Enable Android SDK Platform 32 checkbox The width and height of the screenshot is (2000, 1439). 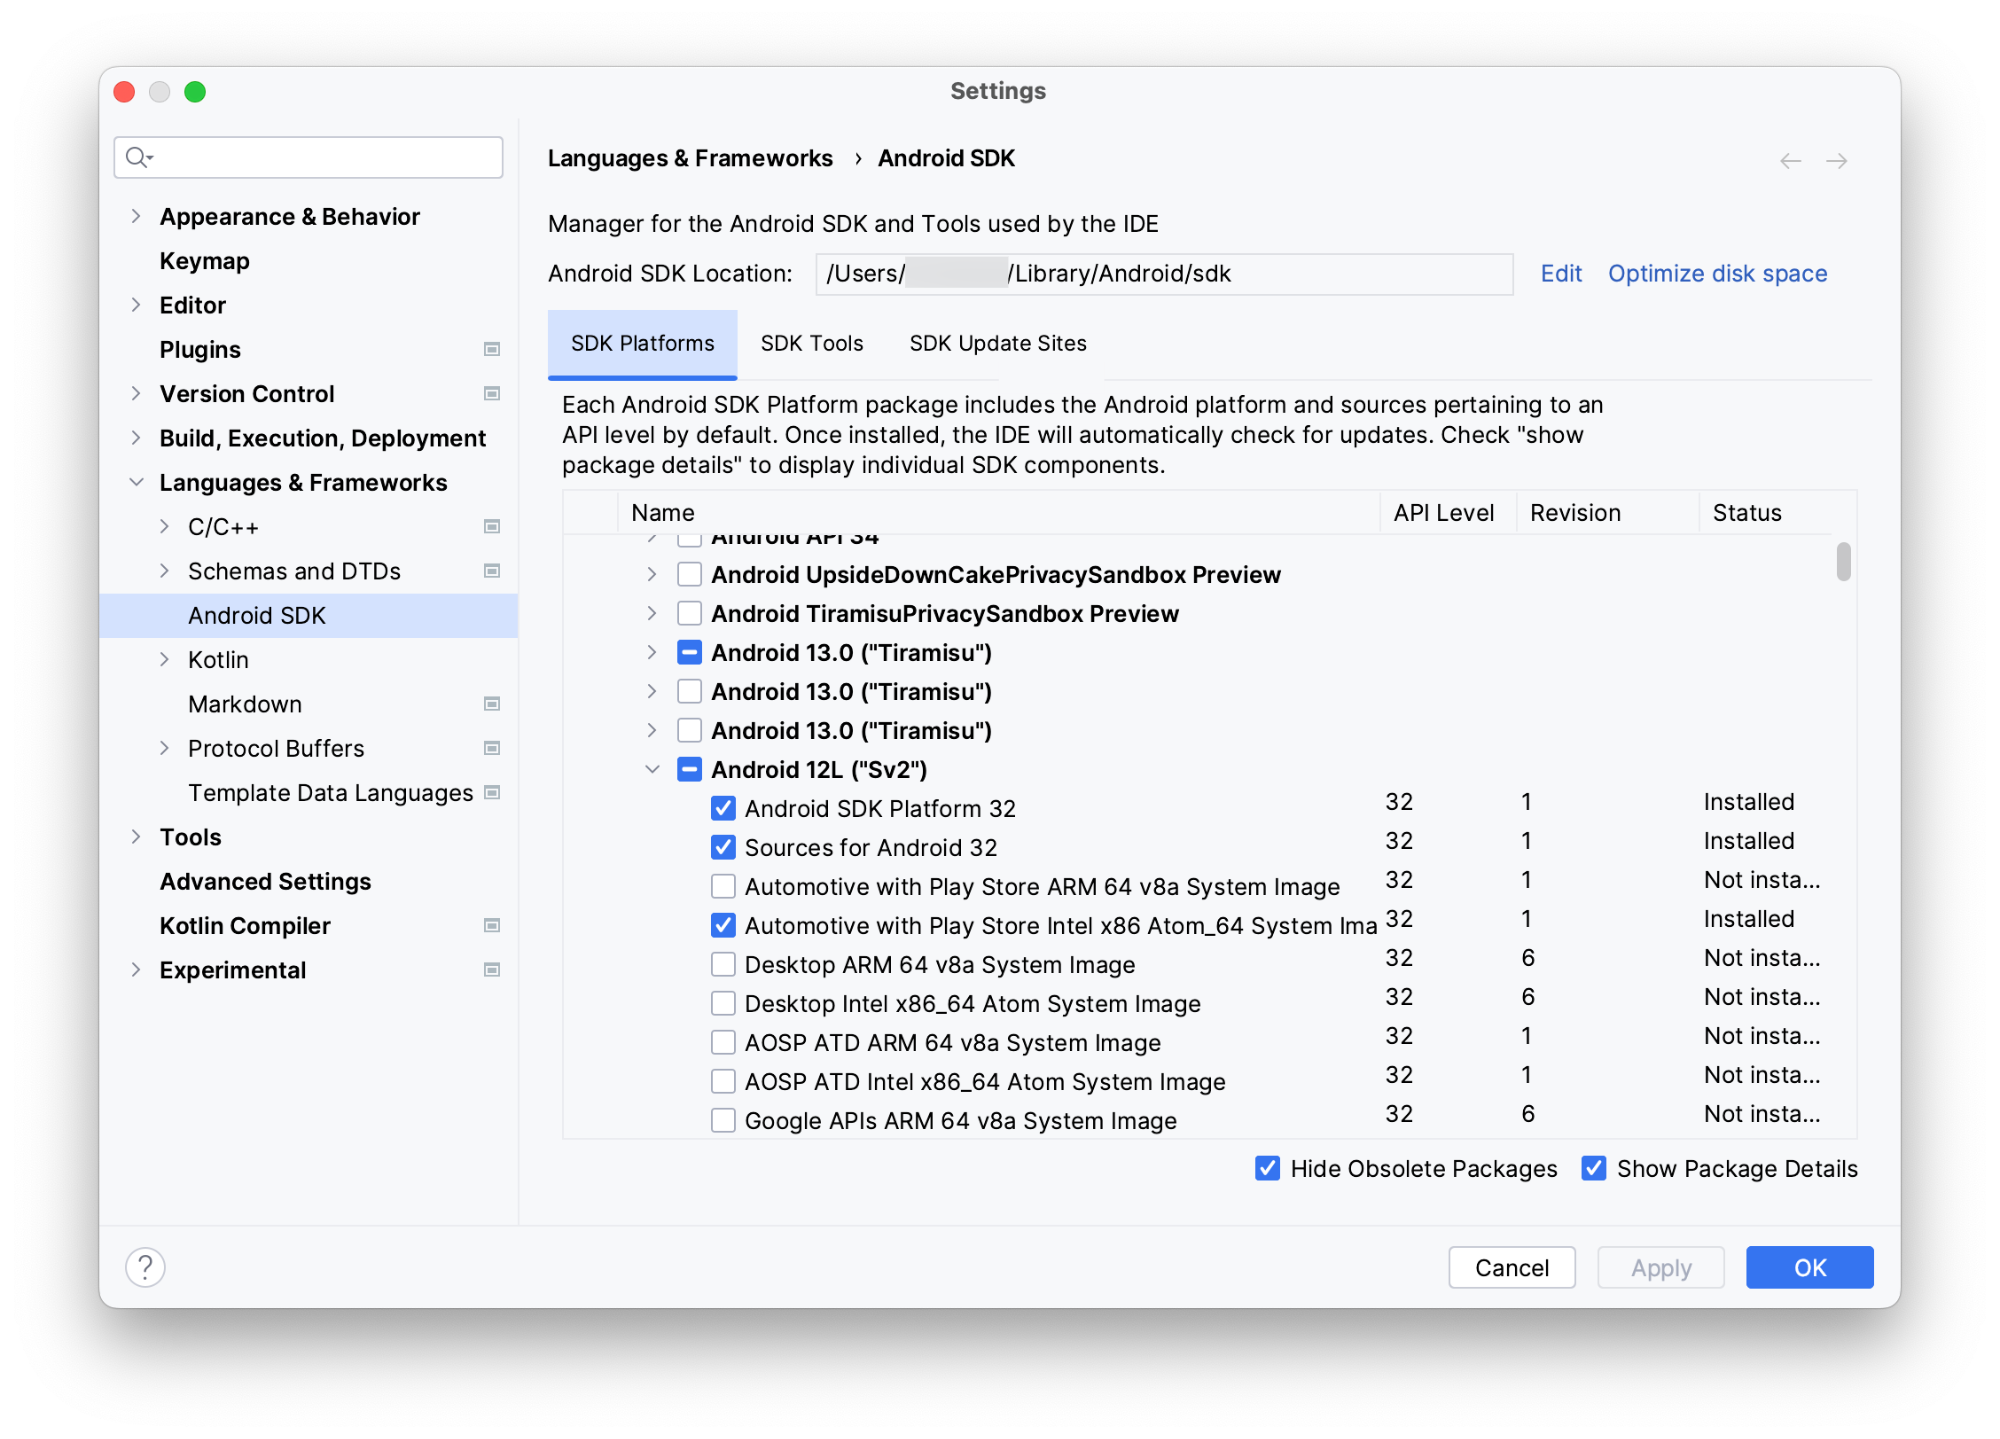(719, 809)
